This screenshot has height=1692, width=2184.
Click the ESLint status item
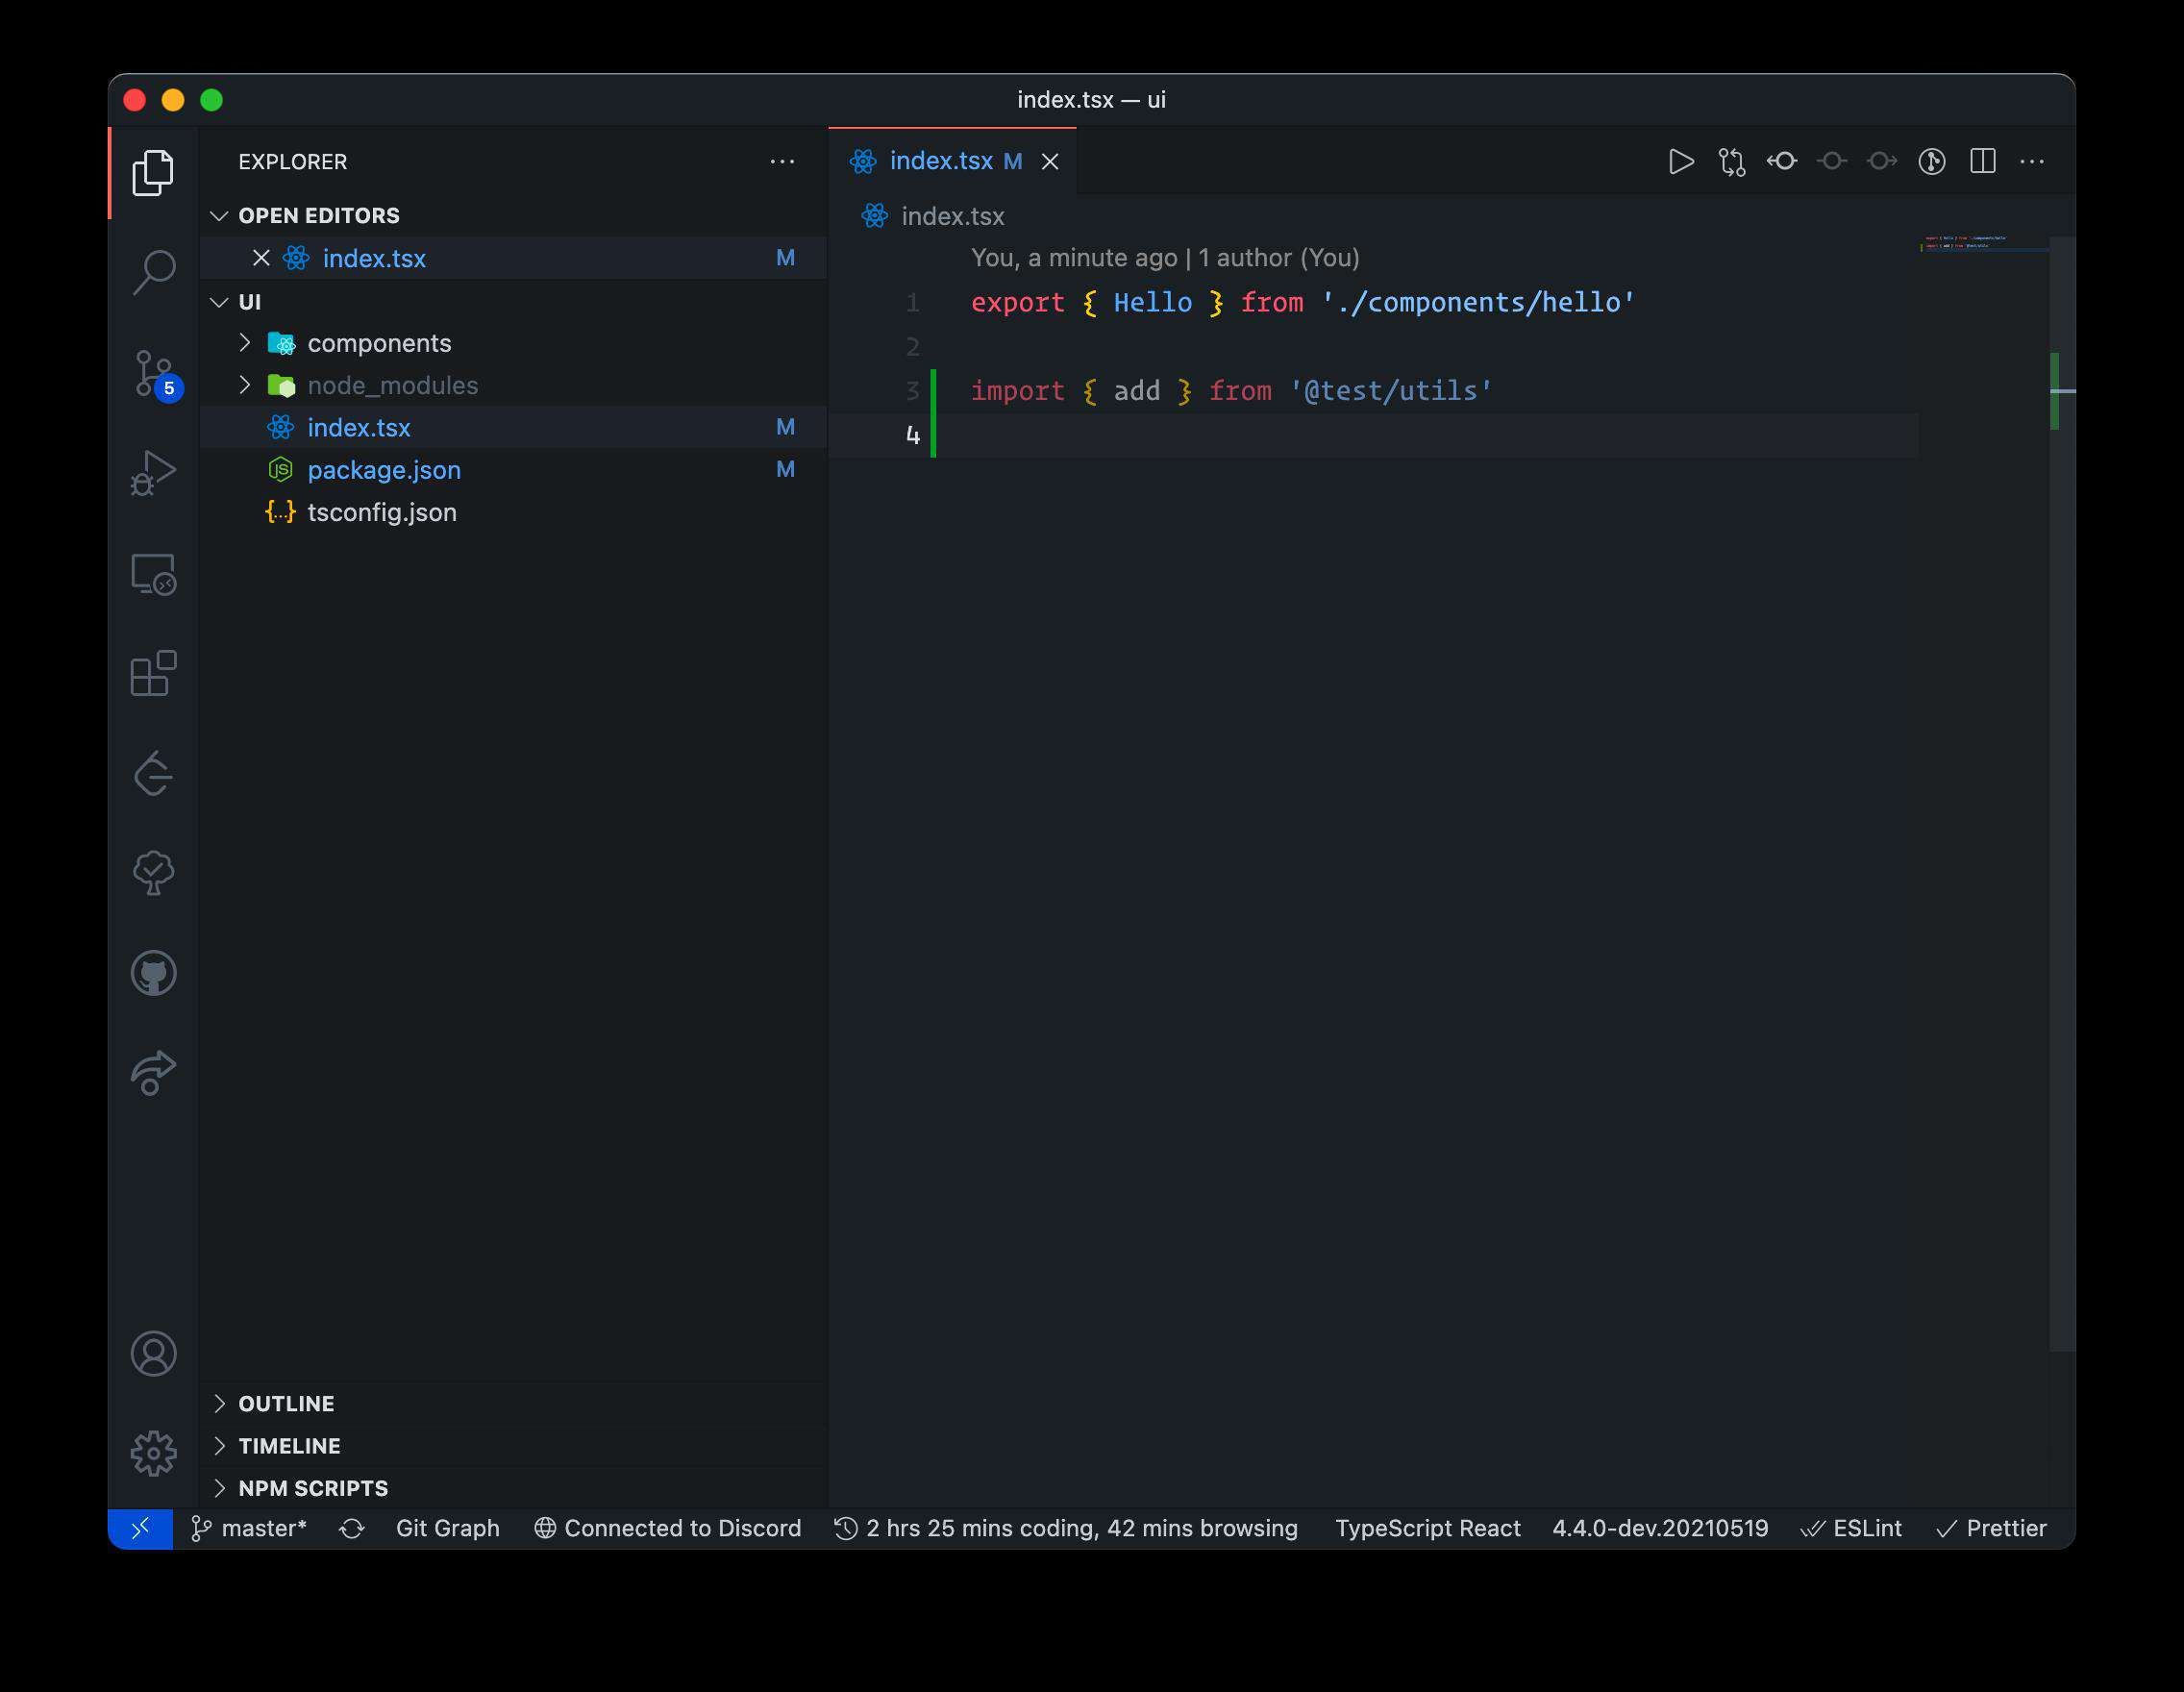pyautogui.click(x=1851, y=1528)
